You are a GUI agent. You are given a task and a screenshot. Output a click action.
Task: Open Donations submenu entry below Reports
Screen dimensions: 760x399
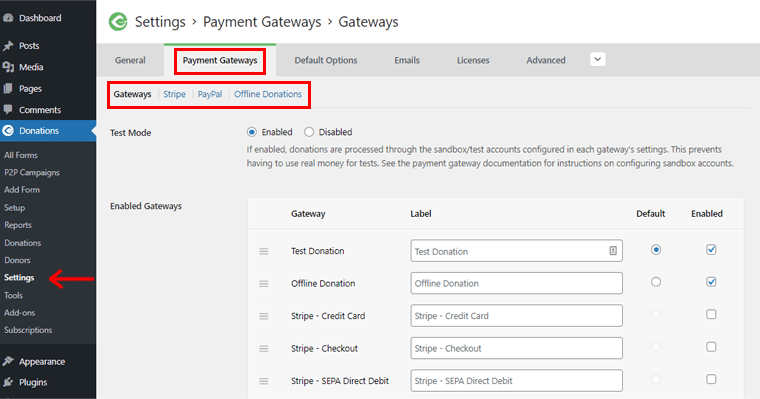point(23,243)
